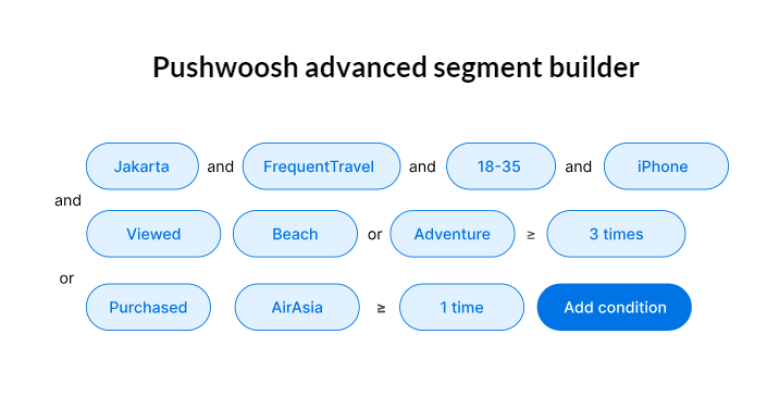This screenshot has height=396, width=767.
Task: Select the Viewed event pill
Action: click(x=154, y=234)
